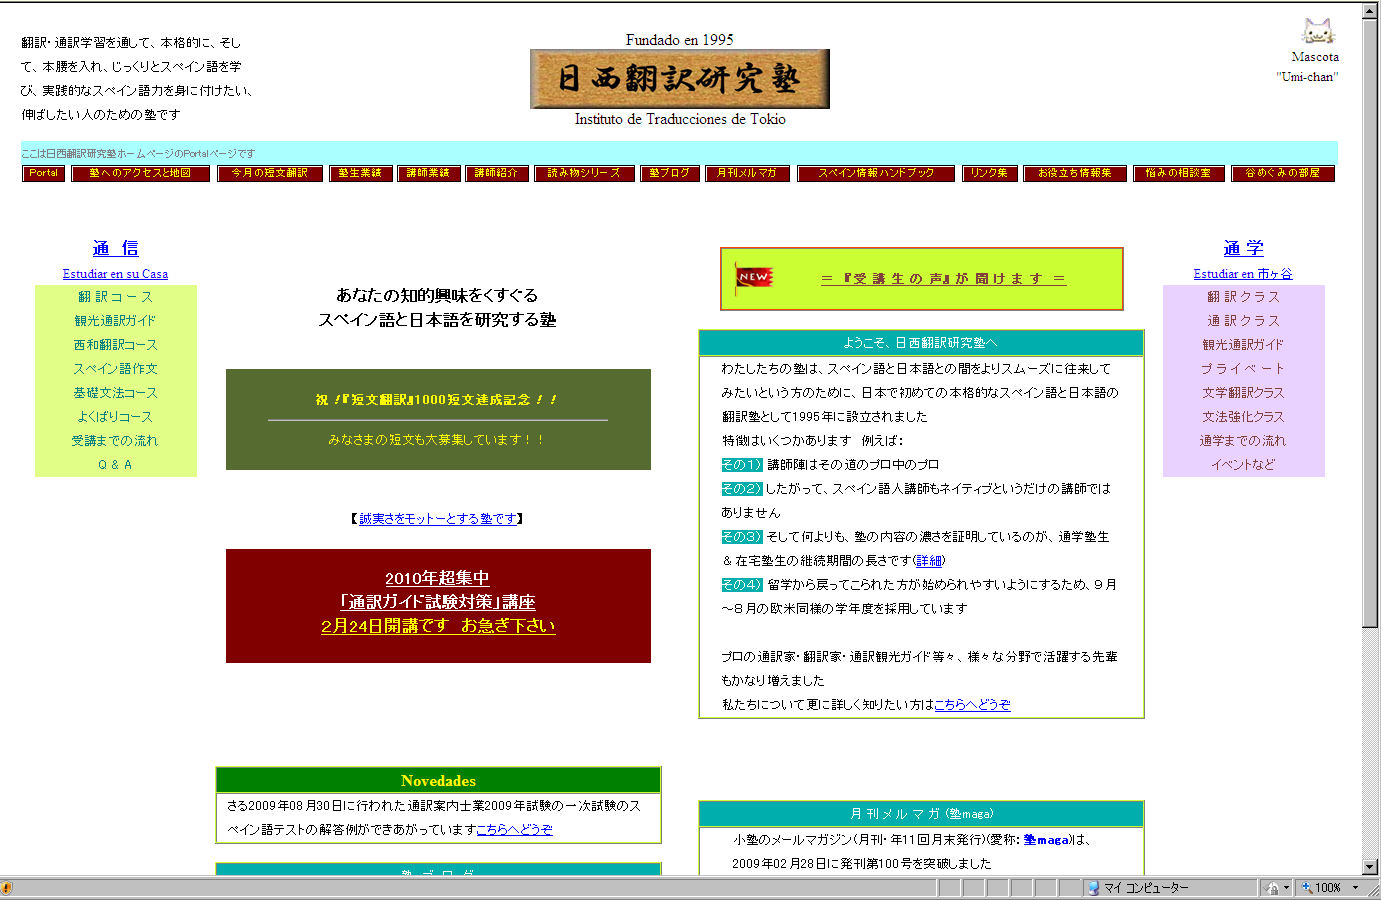Open the 『受講生の声』が聞けます link

944,279
